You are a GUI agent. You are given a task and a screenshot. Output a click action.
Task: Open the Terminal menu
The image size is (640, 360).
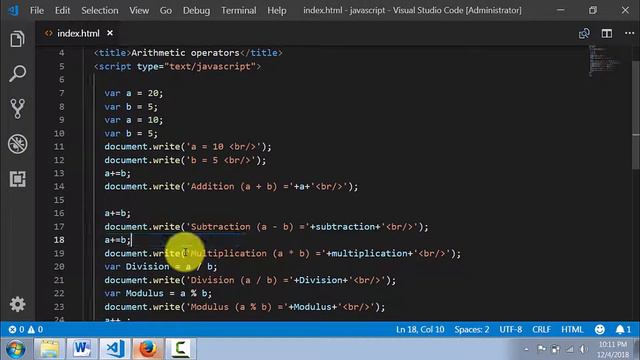(x=239, y=10)
